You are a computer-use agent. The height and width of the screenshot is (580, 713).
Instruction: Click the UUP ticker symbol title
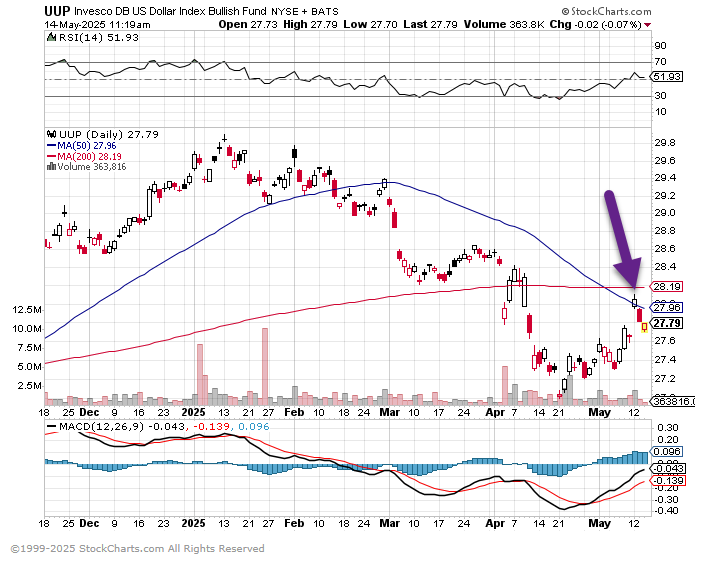tap(57, 11)
